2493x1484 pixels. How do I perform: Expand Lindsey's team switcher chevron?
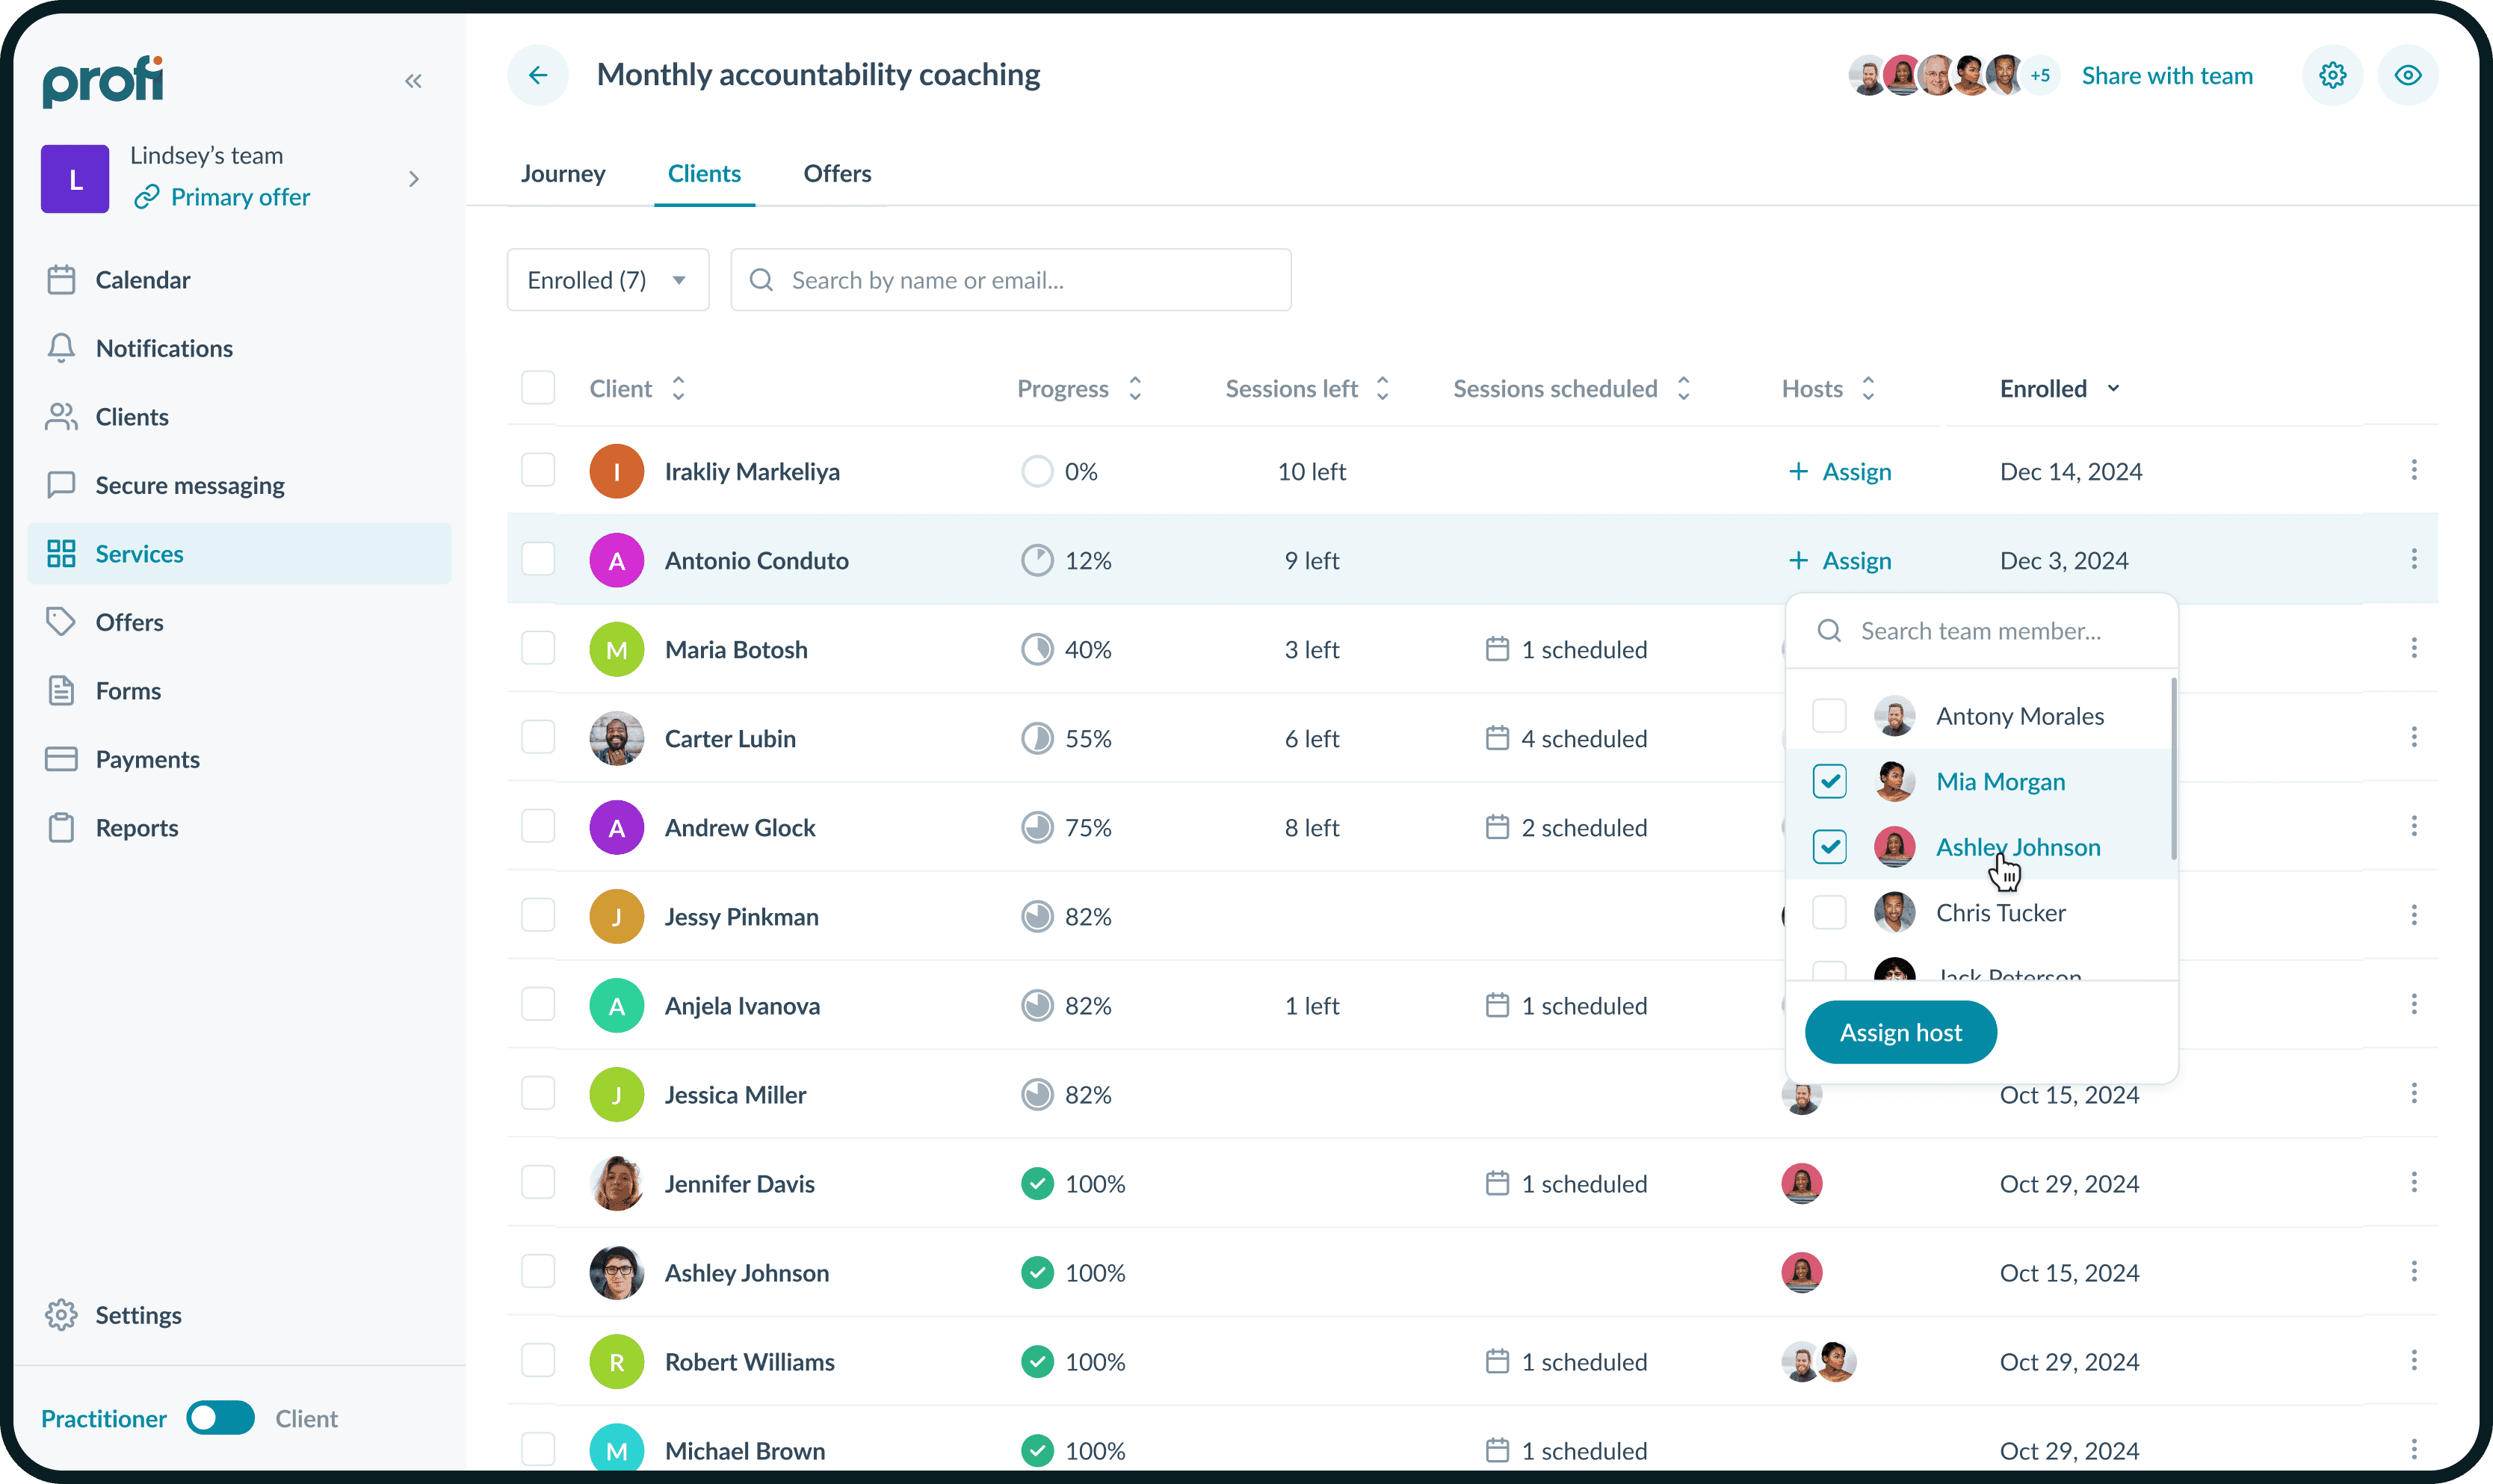click(x=414, y=179)
